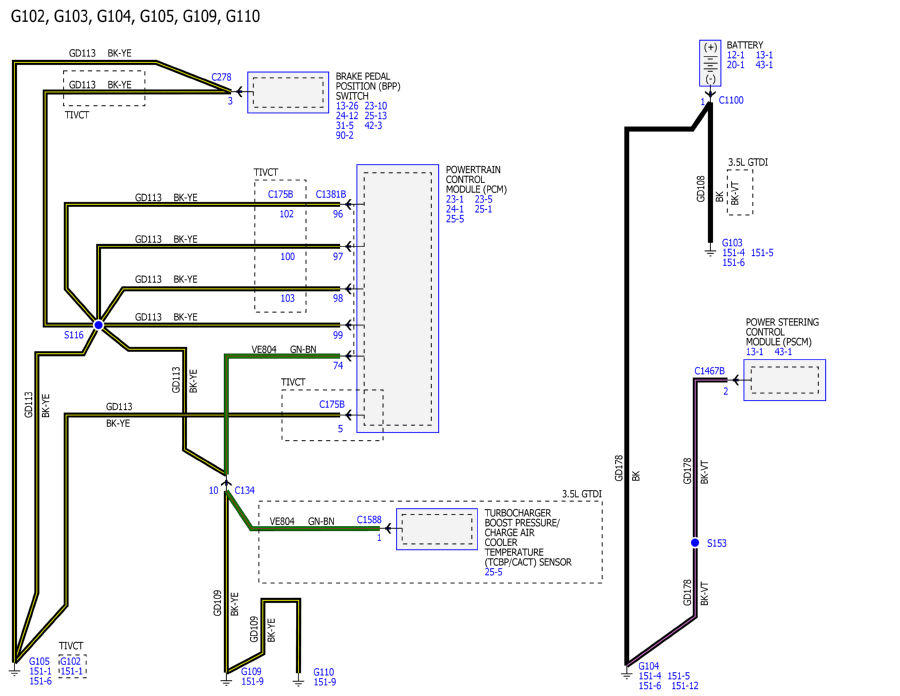900x696 pixels.
Task: Click the G105 ground reference link
Action: [x=40, y=662]
